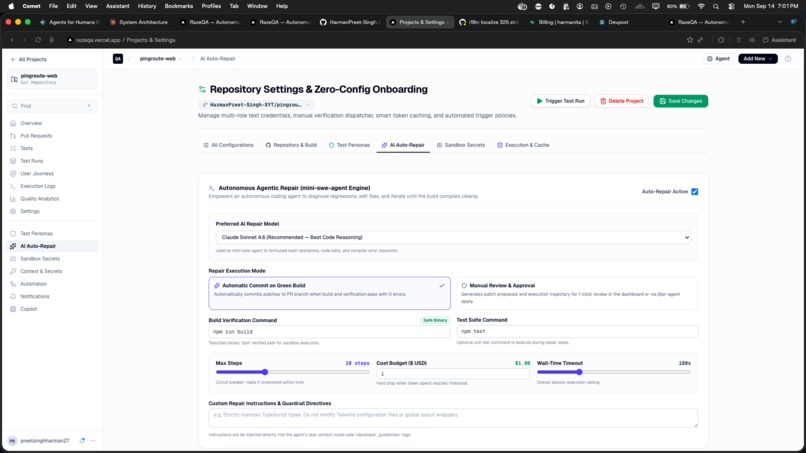Open macOS Control Center icon
This screenshot has height=453, width=806.
[731, 6]
